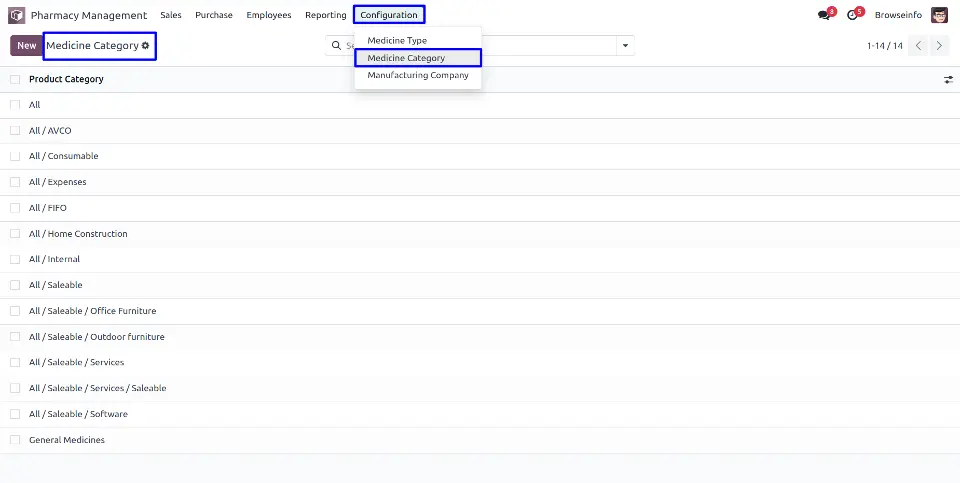Click the search magnifier icon
Image resolution: width=960 pixels, height=483 pixels.
click(x=336, y=45)
